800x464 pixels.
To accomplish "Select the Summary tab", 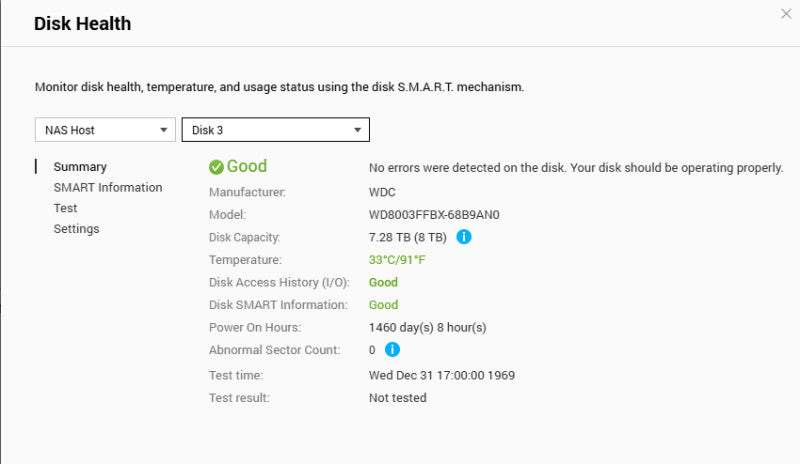I will (x=80, y=167).
